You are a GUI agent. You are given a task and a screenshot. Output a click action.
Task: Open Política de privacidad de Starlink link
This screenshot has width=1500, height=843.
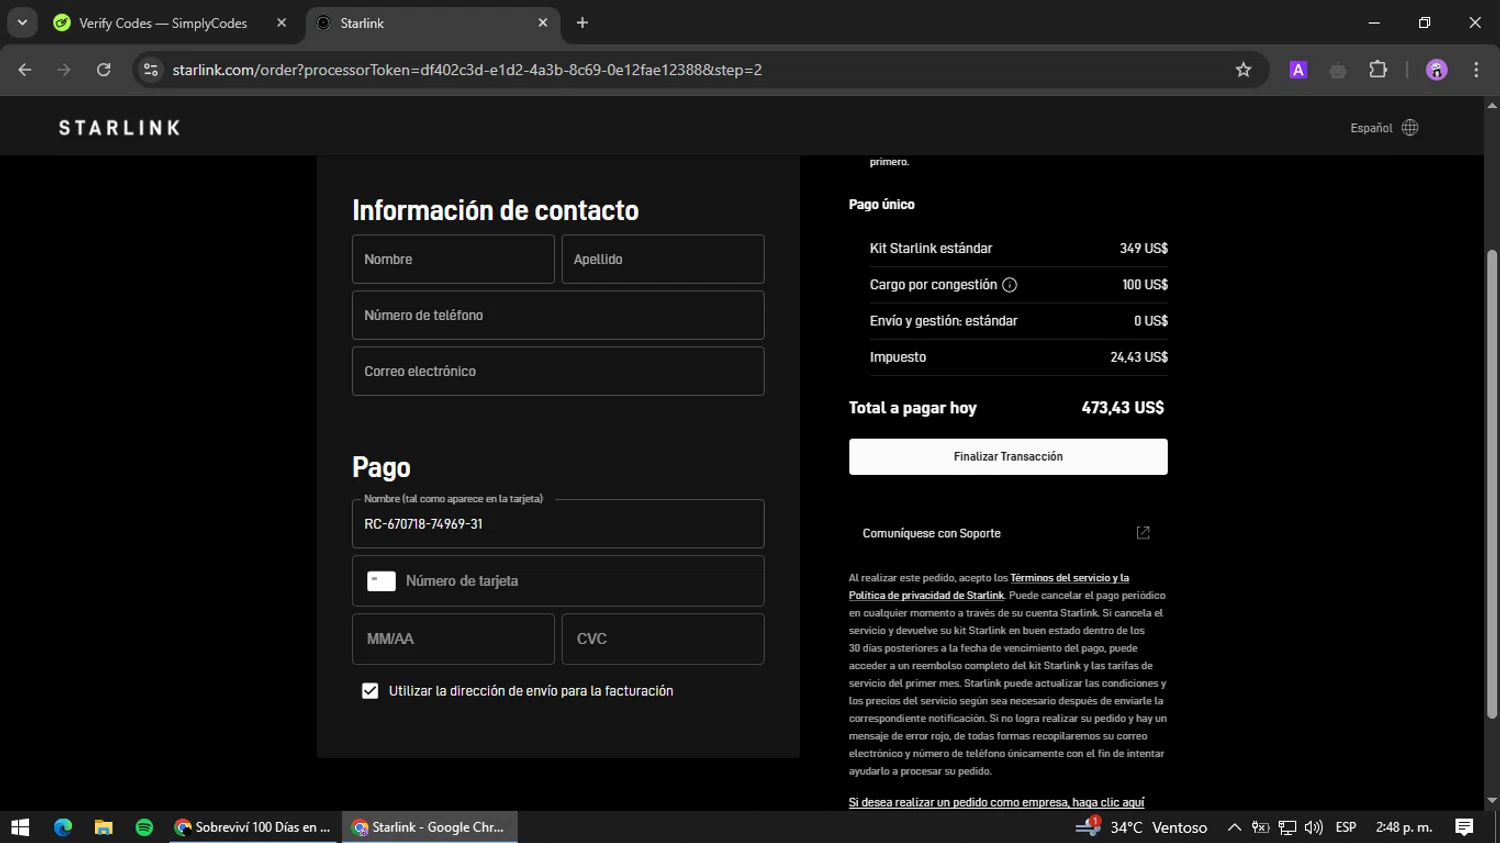click(x=926, y=595)
